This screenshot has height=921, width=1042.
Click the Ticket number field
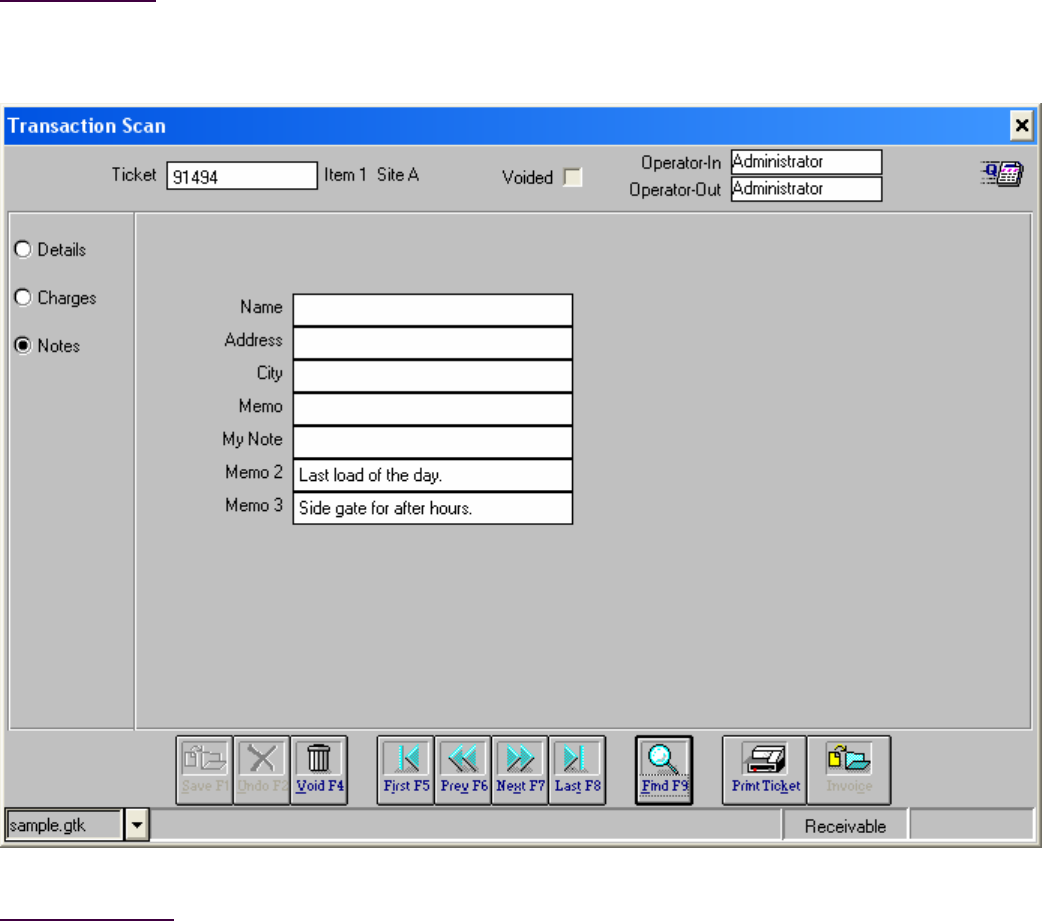(241, 177)
